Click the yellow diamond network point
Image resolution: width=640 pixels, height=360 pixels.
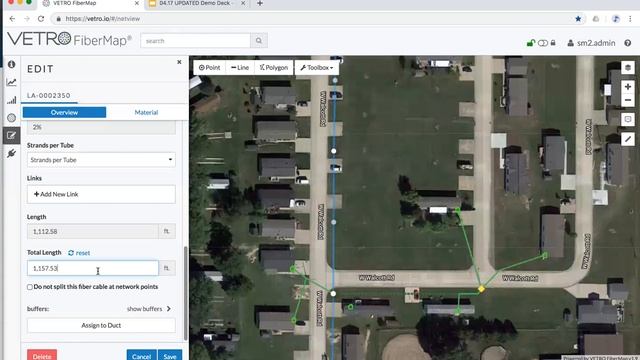point(482,289)
